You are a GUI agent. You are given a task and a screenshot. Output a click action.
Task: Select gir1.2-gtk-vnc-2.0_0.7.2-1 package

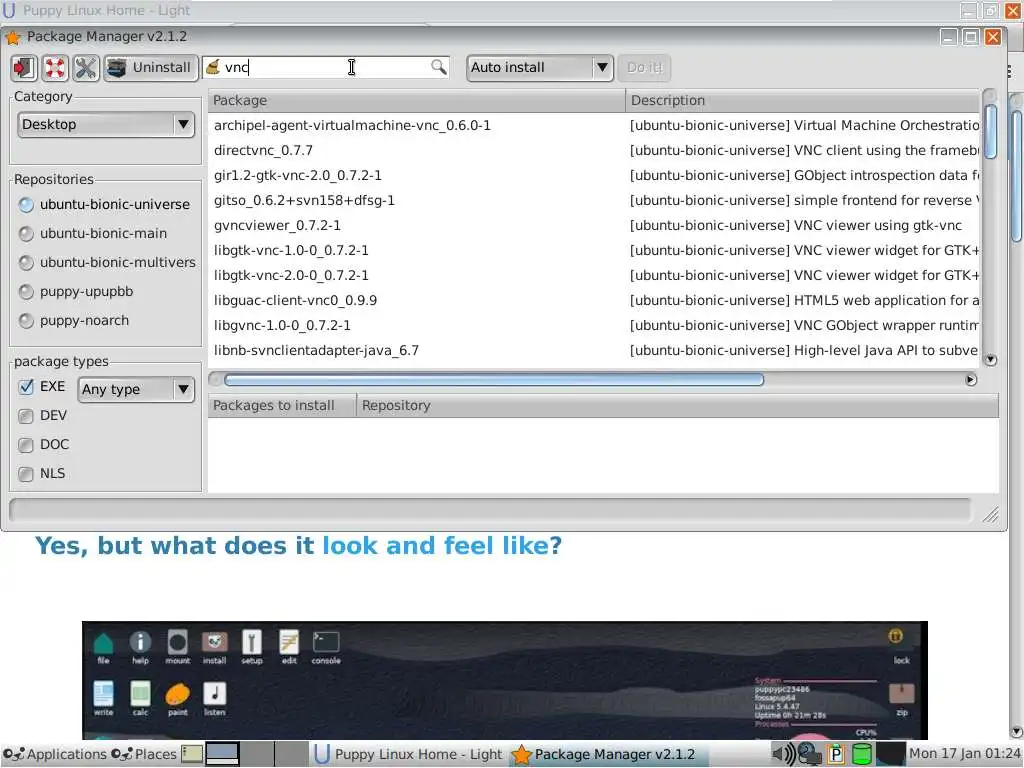(594, 175)
